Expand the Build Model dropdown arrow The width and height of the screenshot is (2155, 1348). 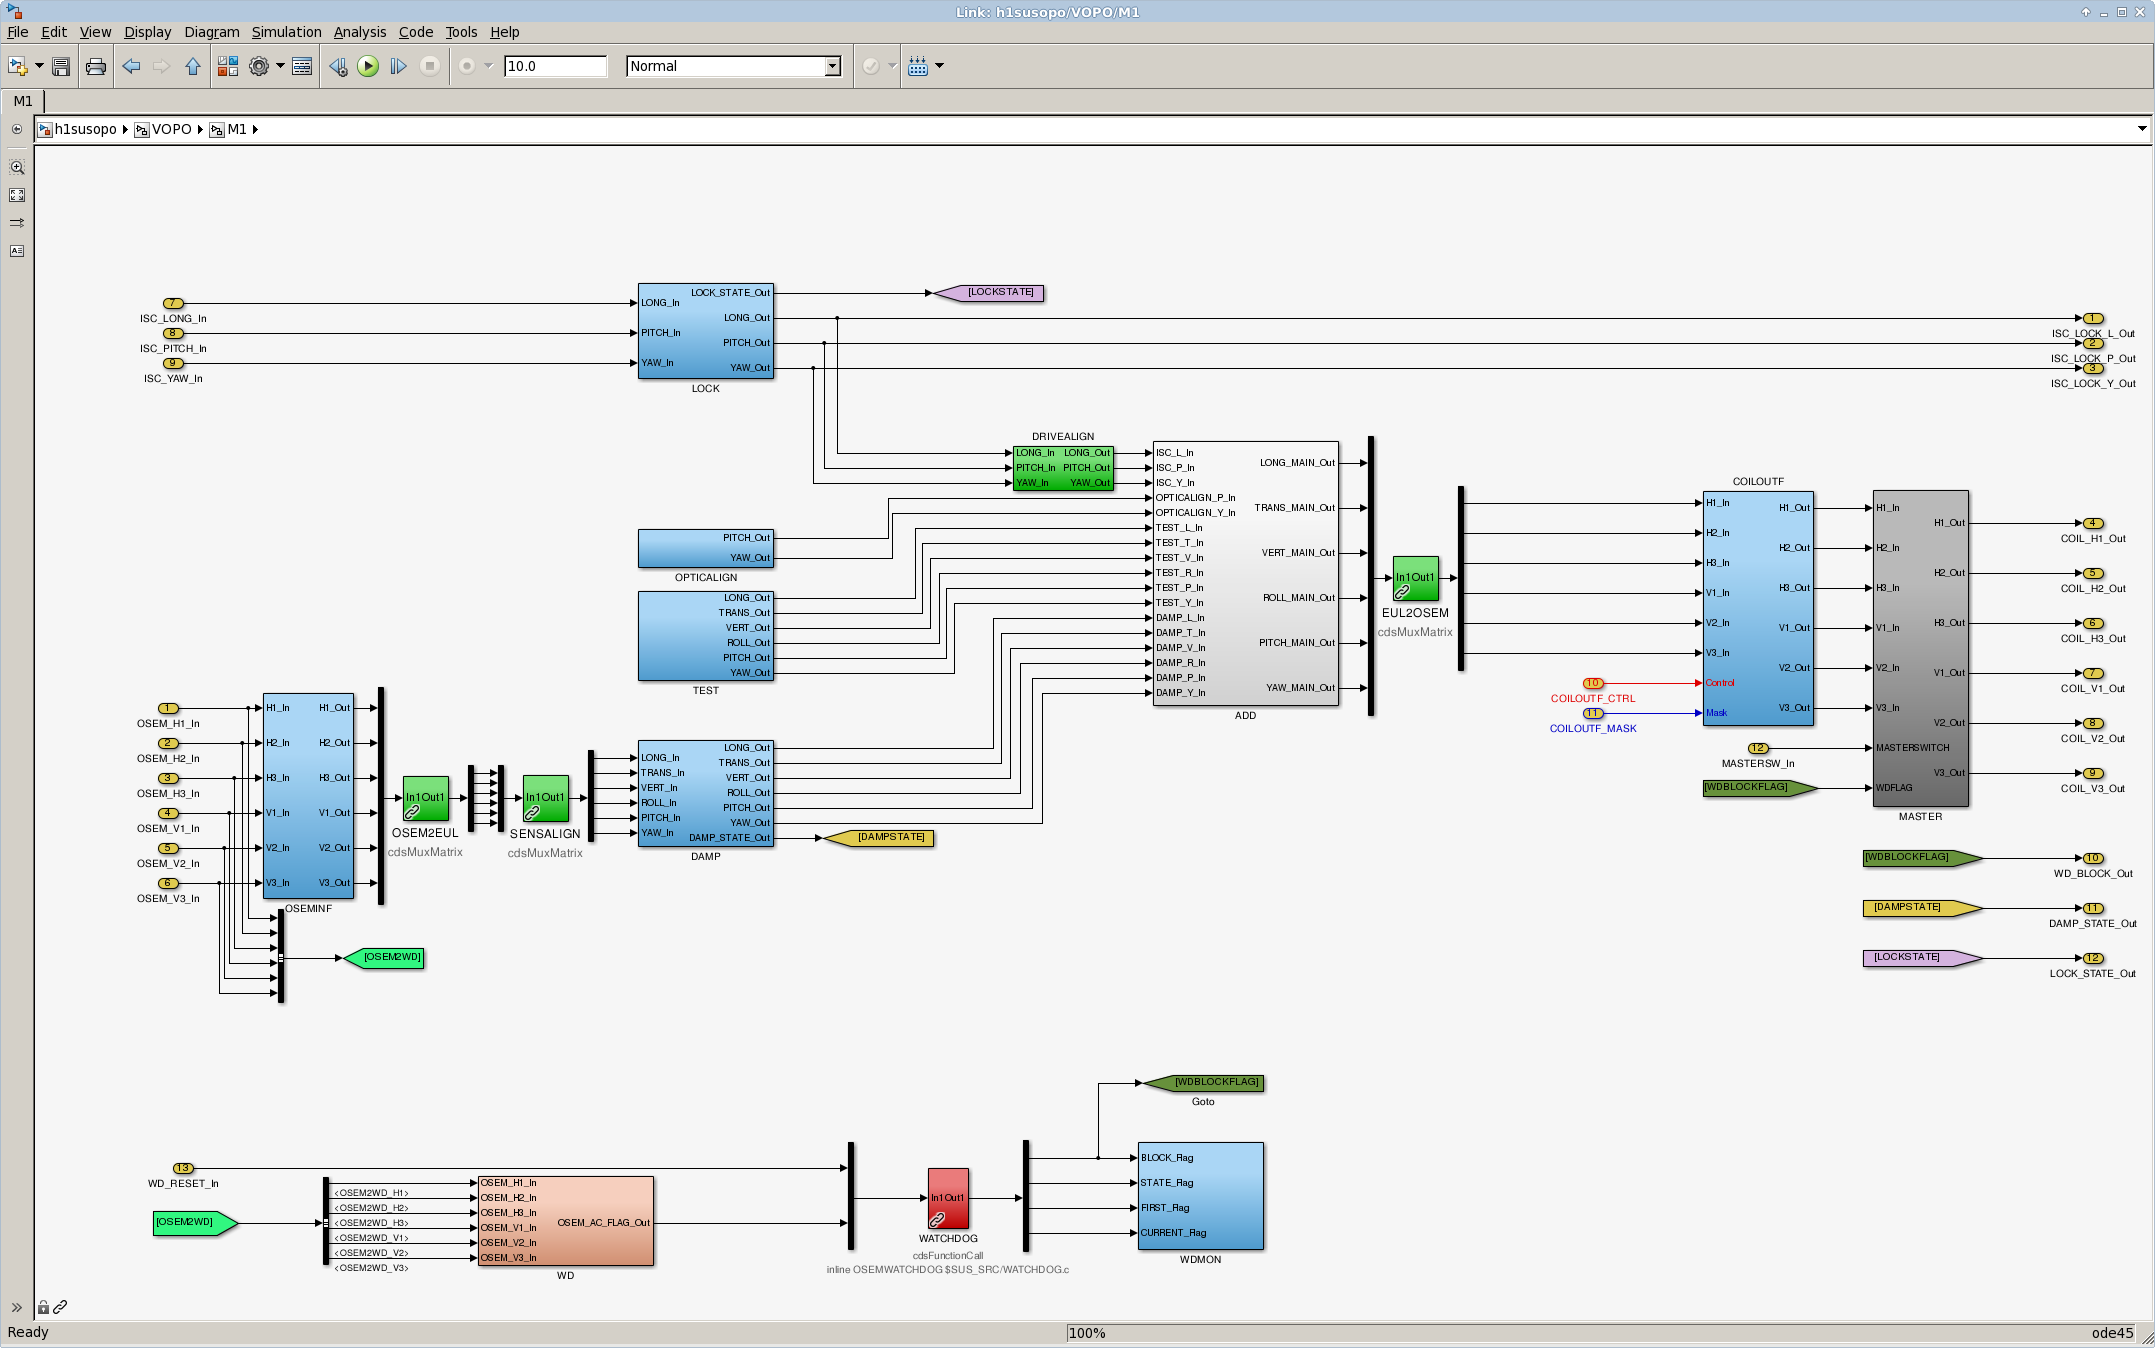(x=939, y=66)
